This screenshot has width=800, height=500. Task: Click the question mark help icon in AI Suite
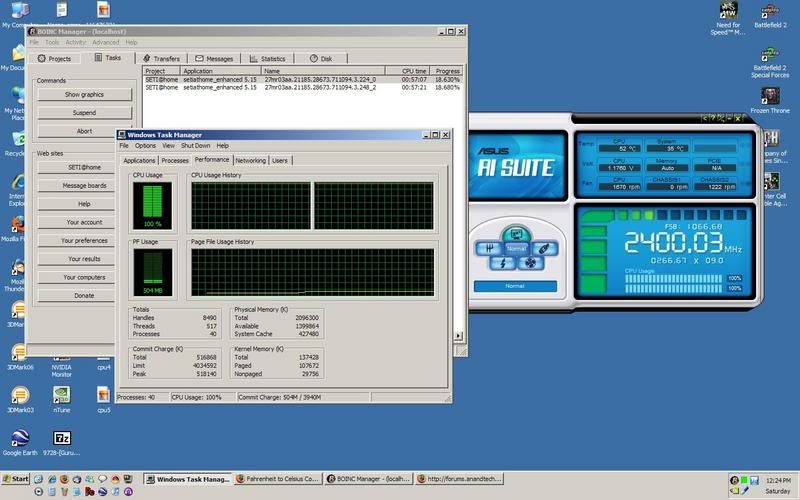coord(712,118)
